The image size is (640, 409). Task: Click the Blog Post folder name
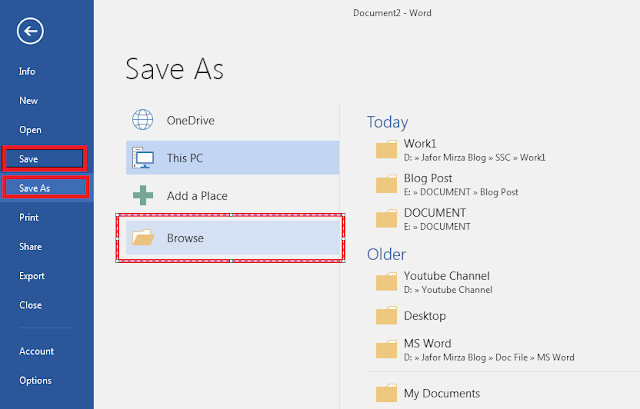(x=428, y=178)
